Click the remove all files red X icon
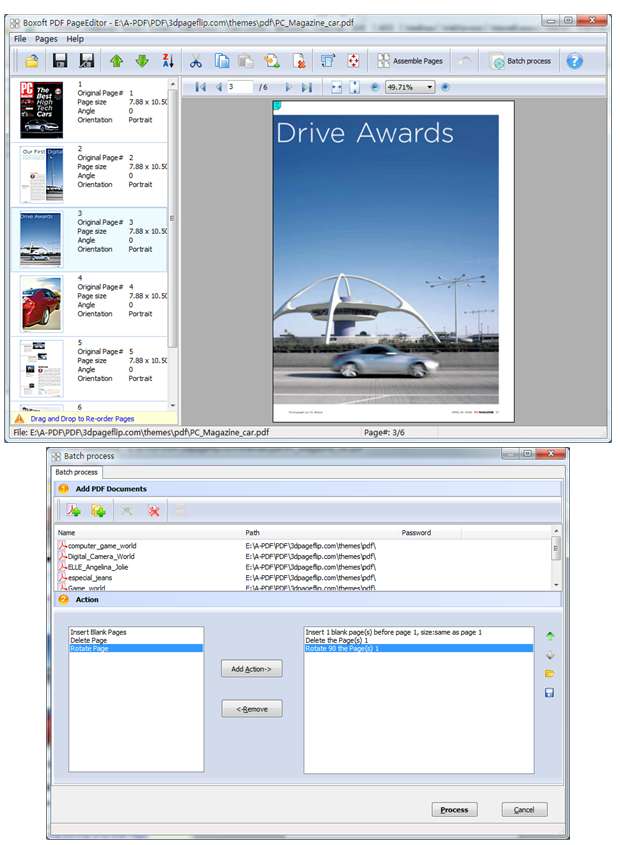 [x=154, y=510]
